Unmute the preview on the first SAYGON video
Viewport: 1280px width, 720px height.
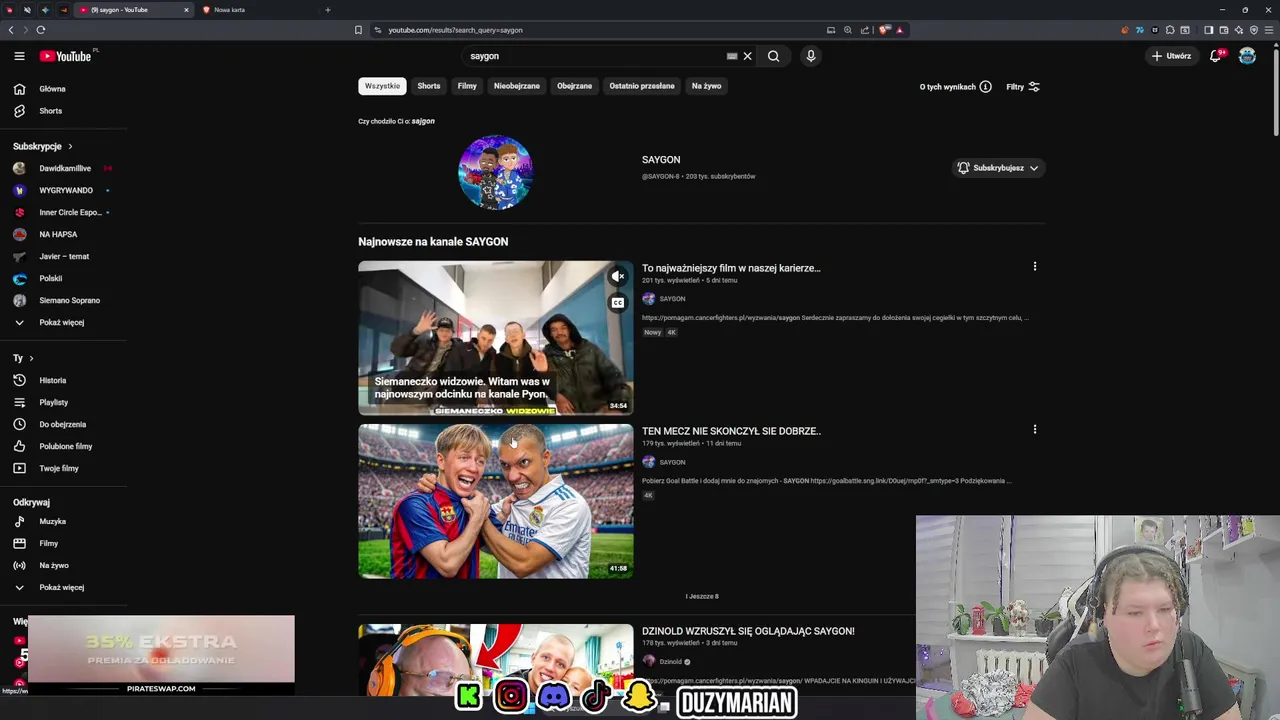pos(618,277)
